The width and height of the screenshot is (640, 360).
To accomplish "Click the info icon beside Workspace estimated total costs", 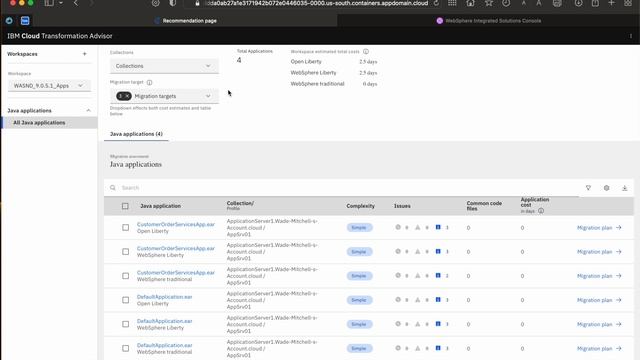I will (366, 51).
